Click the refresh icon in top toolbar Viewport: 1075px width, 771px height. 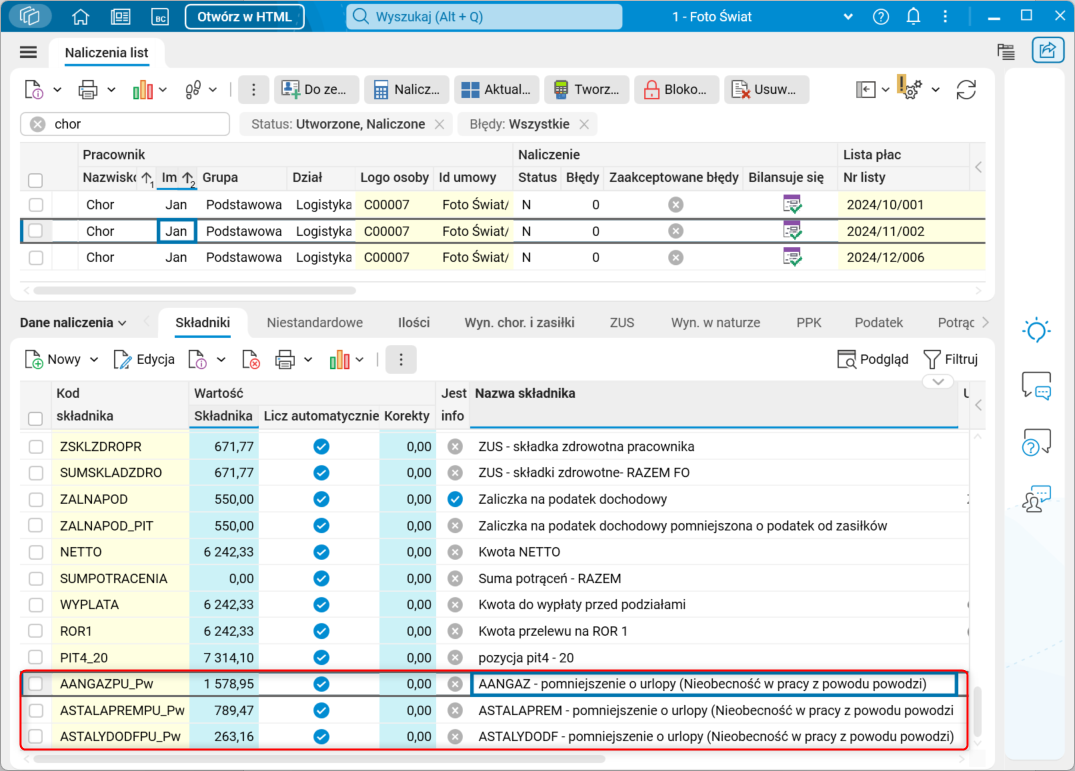tap(966, 90)
